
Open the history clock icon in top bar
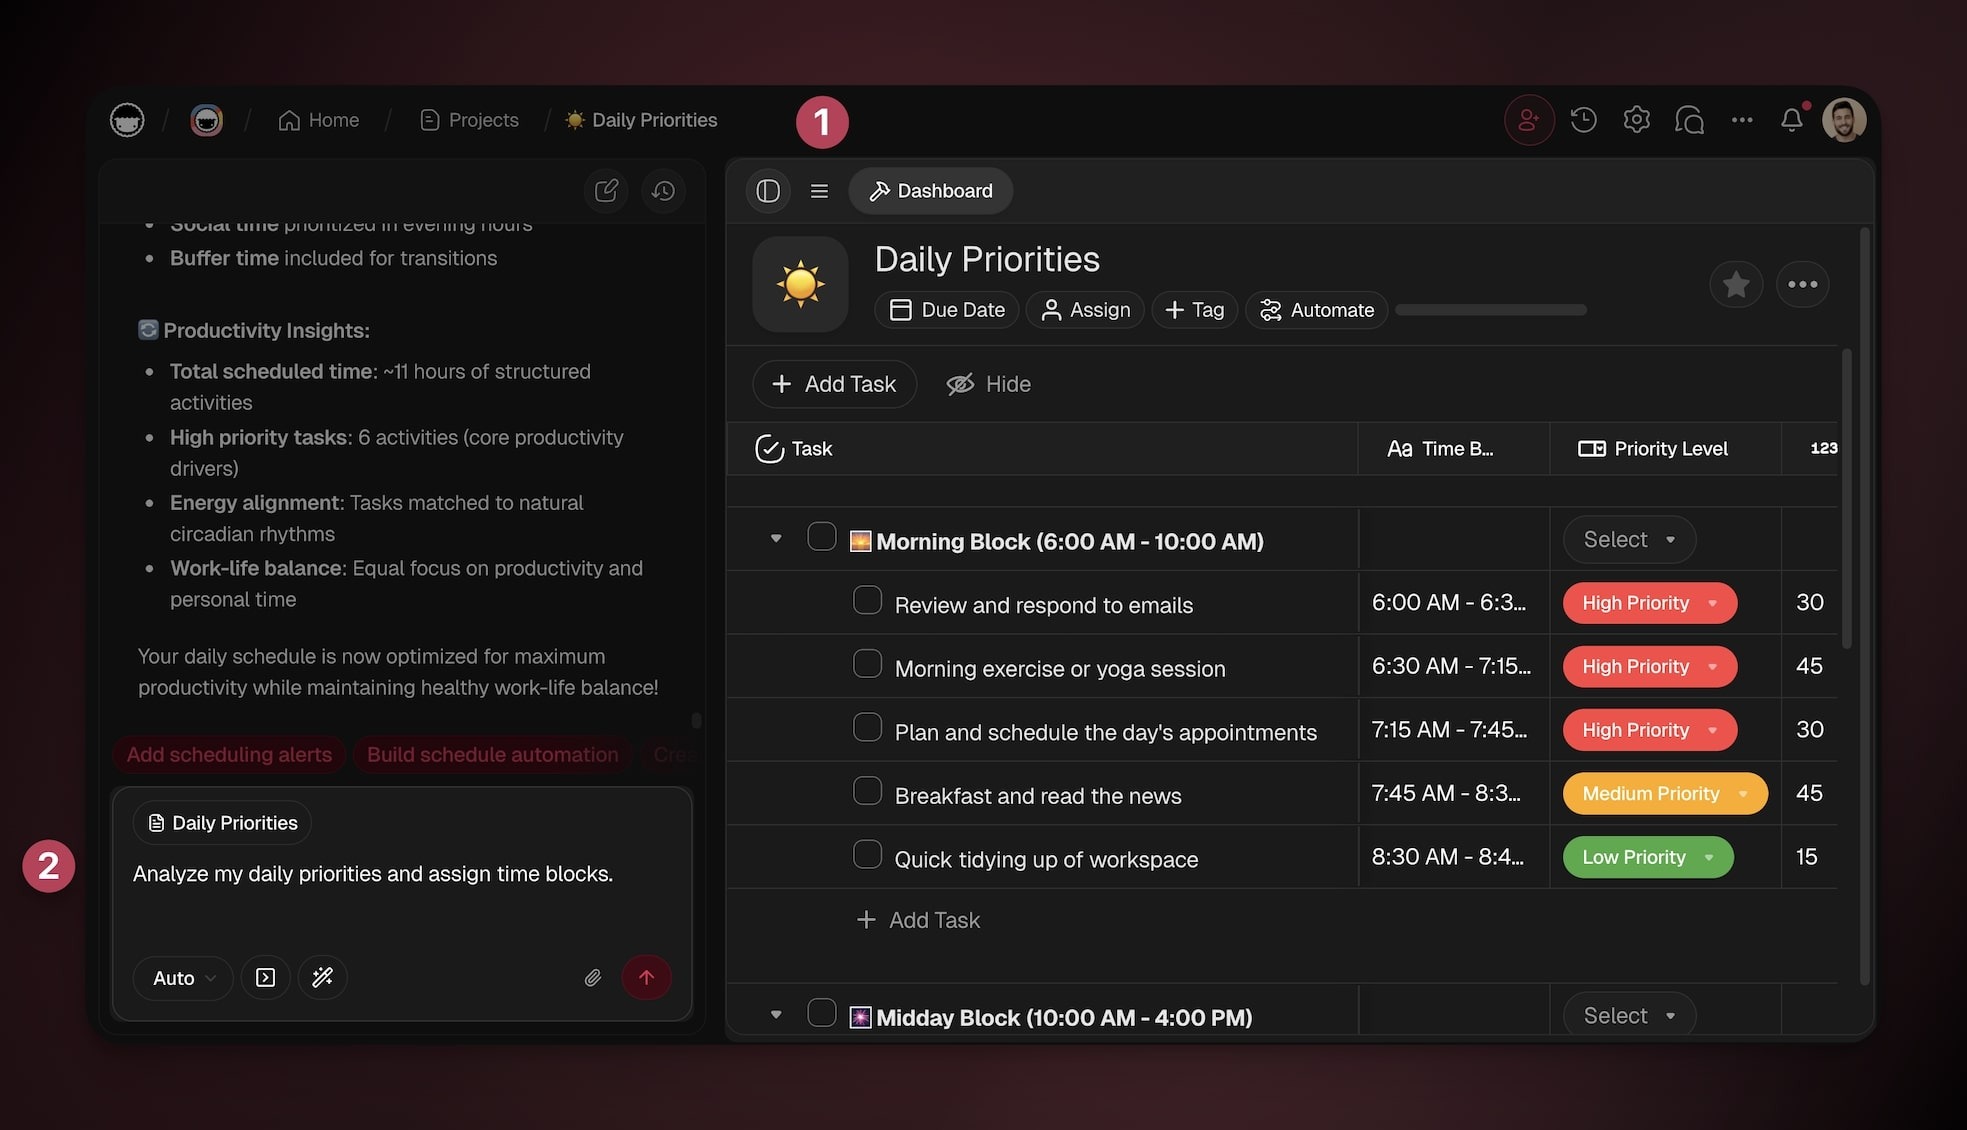1583,120
